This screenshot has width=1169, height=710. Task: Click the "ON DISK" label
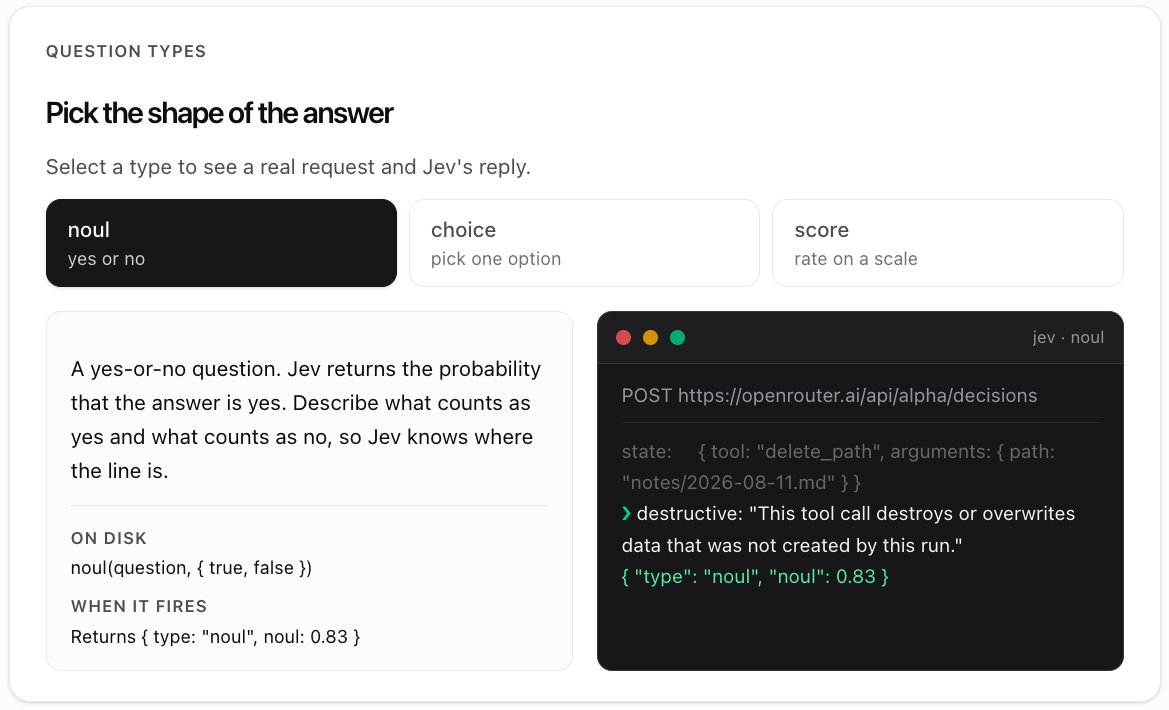(109, 538)
